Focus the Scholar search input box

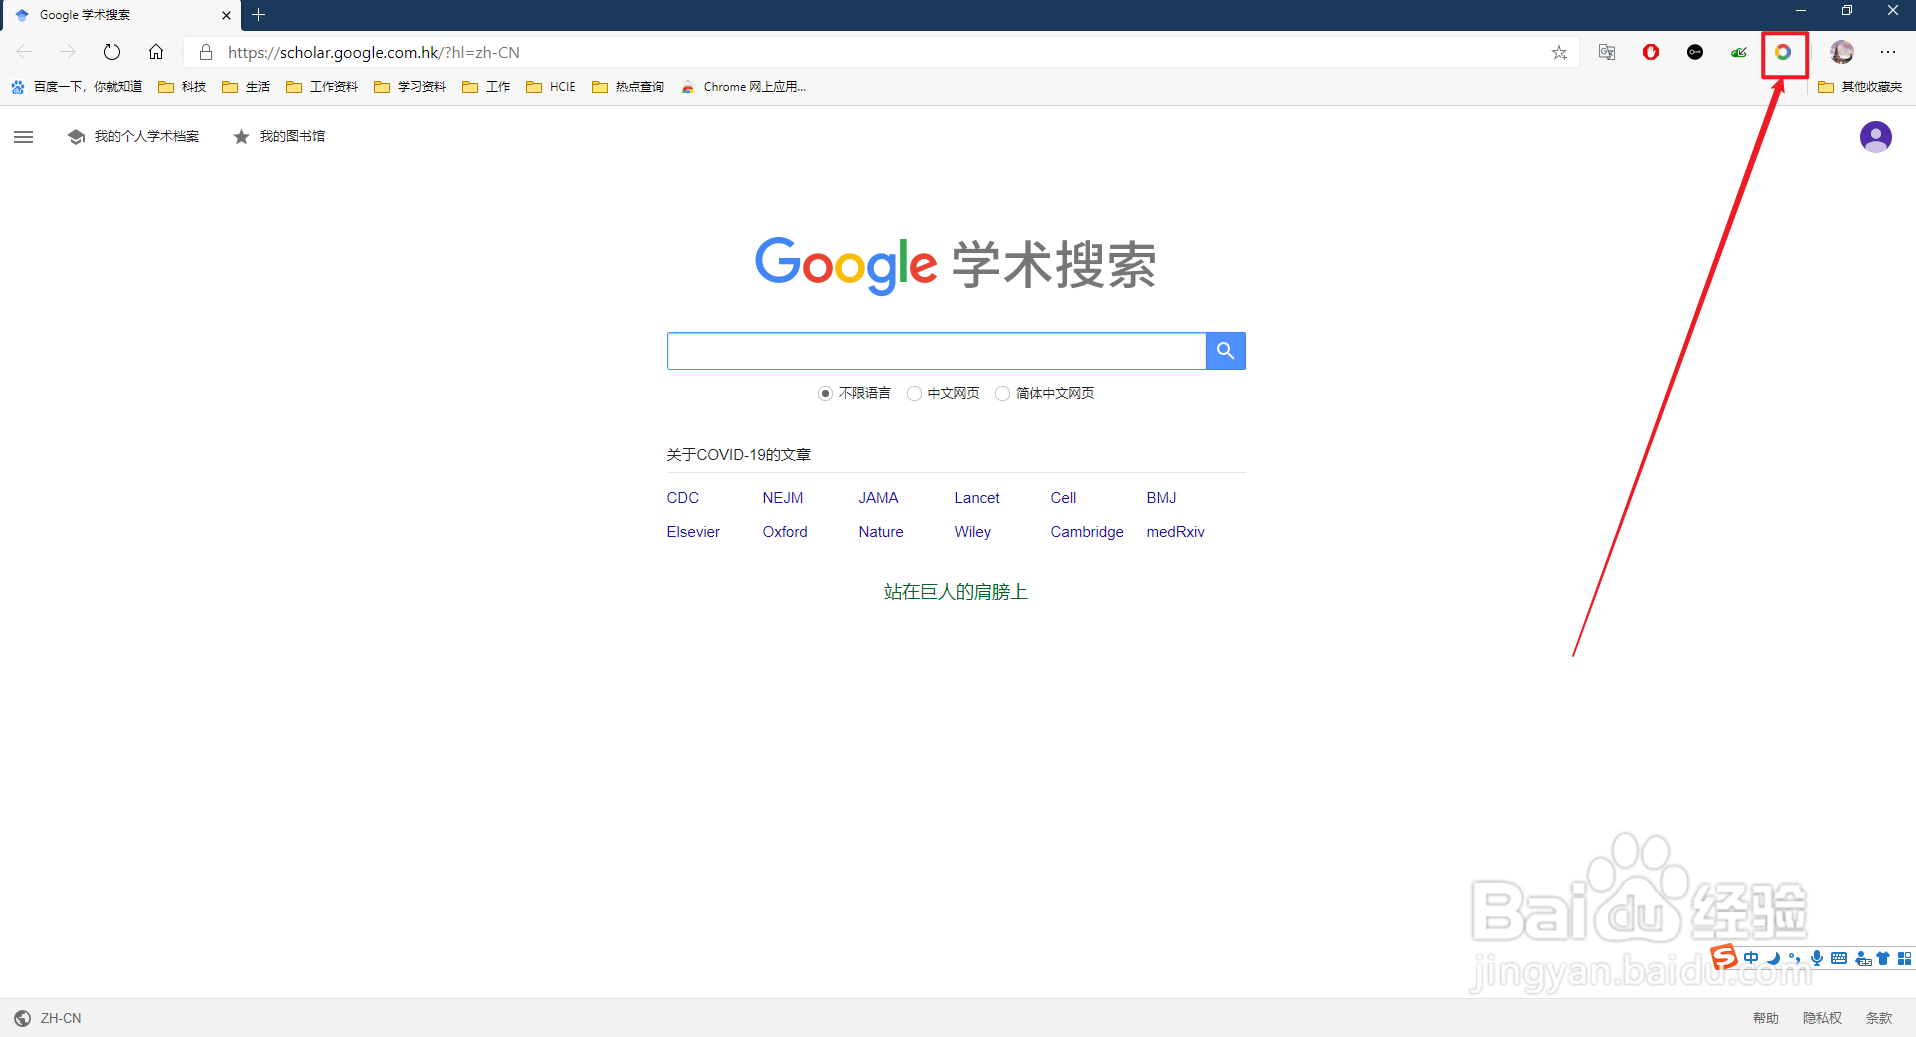[x=936, y=351]
